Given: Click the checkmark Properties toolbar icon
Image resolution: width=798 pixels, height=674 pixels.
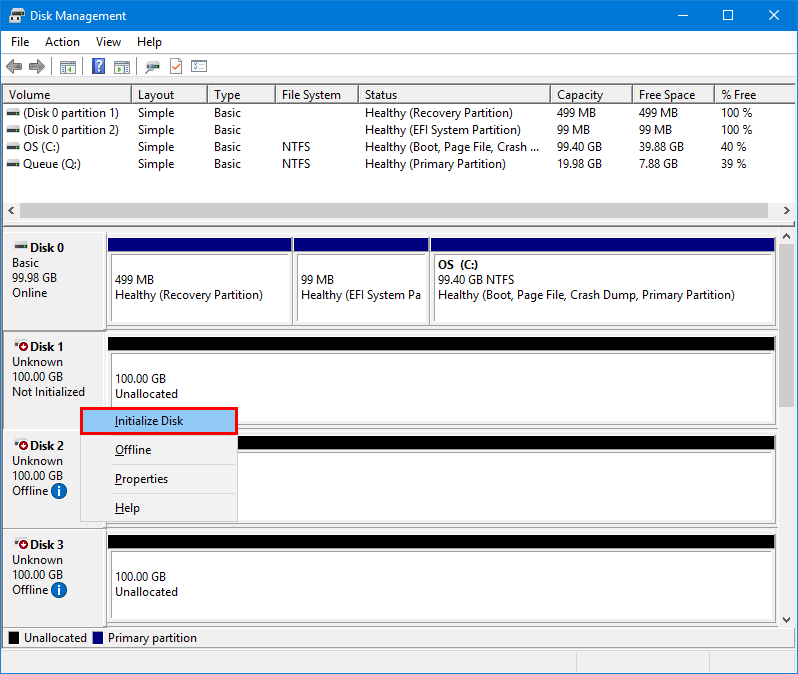Looking at the screenshot, I should coord(176,67).
